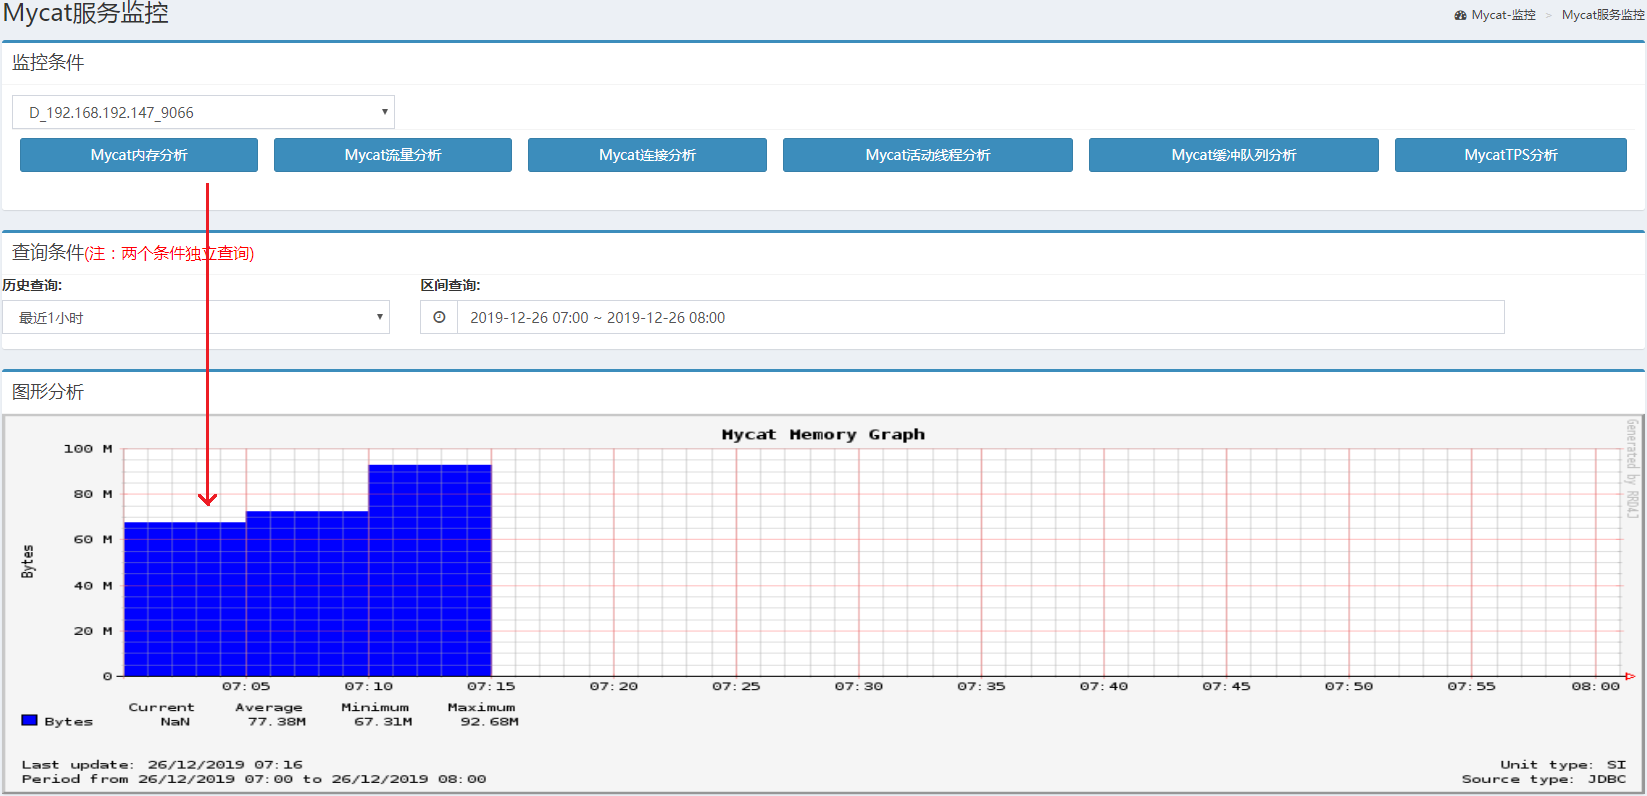Click the Mycat内存分析 button
The height and width of the screenshot is (796, 1647).
(x=139, y=155)
